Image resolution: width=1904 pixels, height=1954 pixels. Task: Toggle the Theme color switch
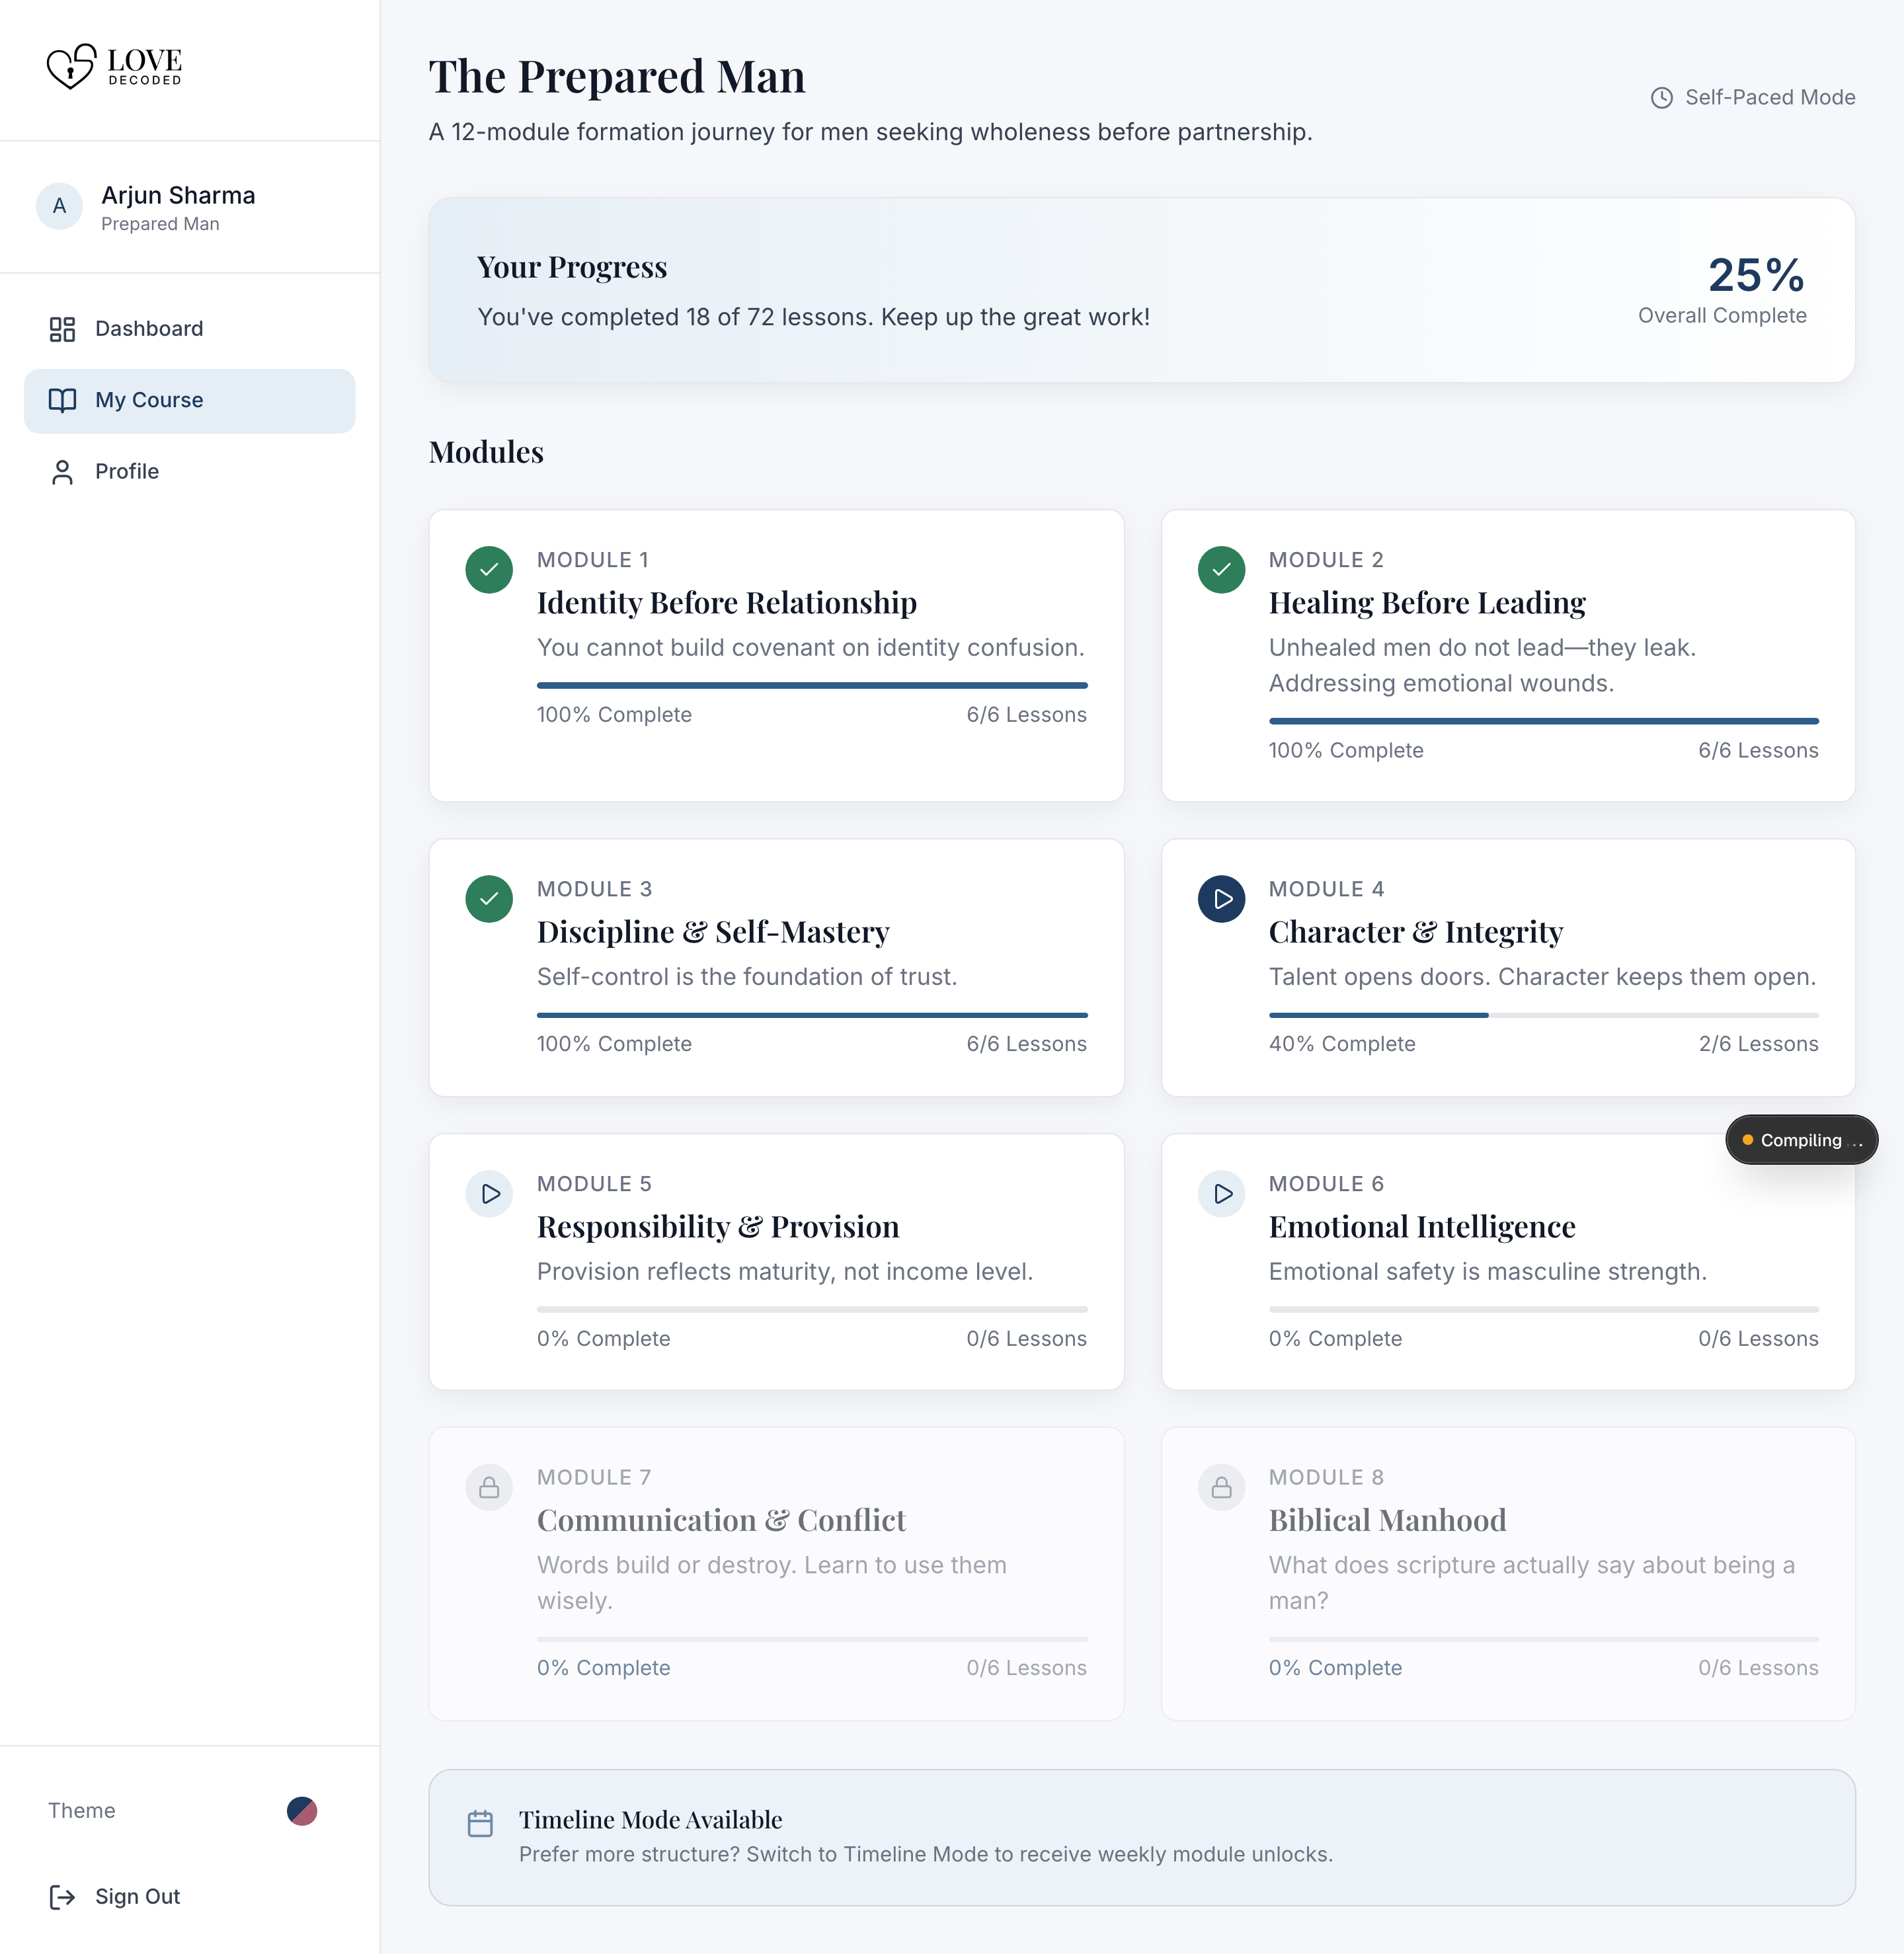tap(302, 1811)
